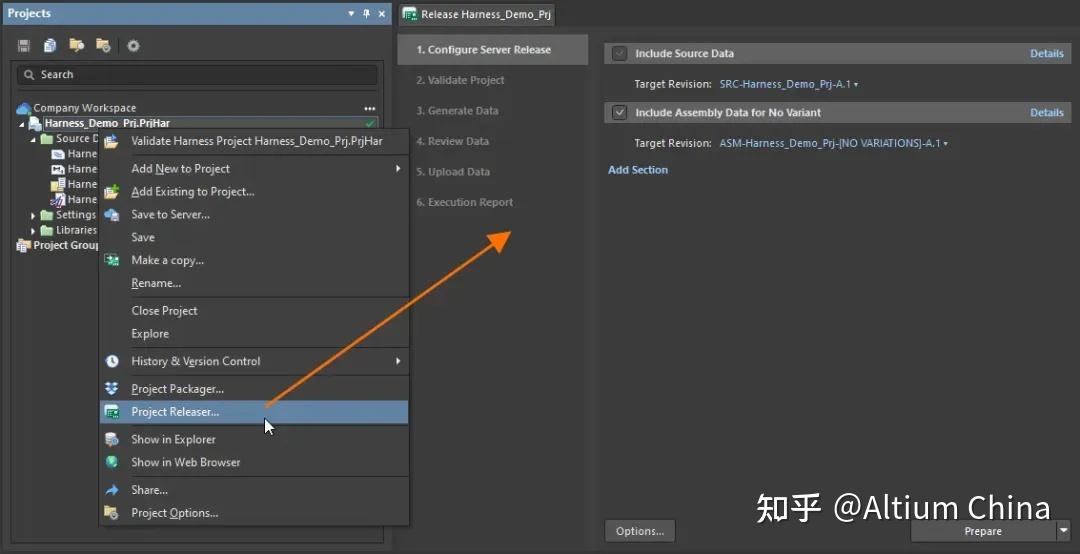This screenshot has height=554, width=1080.
Task: Open Projects panel settings gear
Action: (x=134, y=45)
